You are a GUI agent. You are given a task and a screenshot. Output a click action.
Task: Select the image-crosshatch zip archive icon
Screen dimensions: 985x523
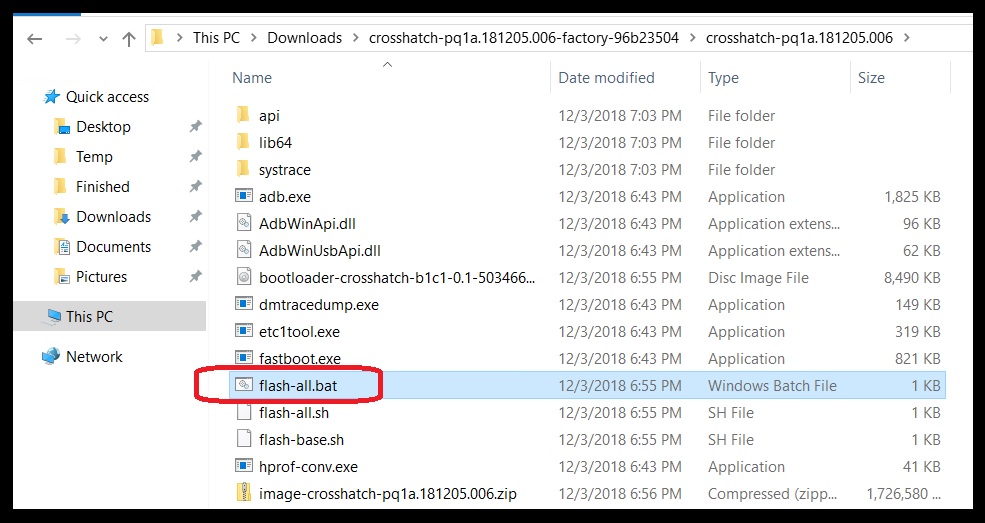tap(244, 493)
